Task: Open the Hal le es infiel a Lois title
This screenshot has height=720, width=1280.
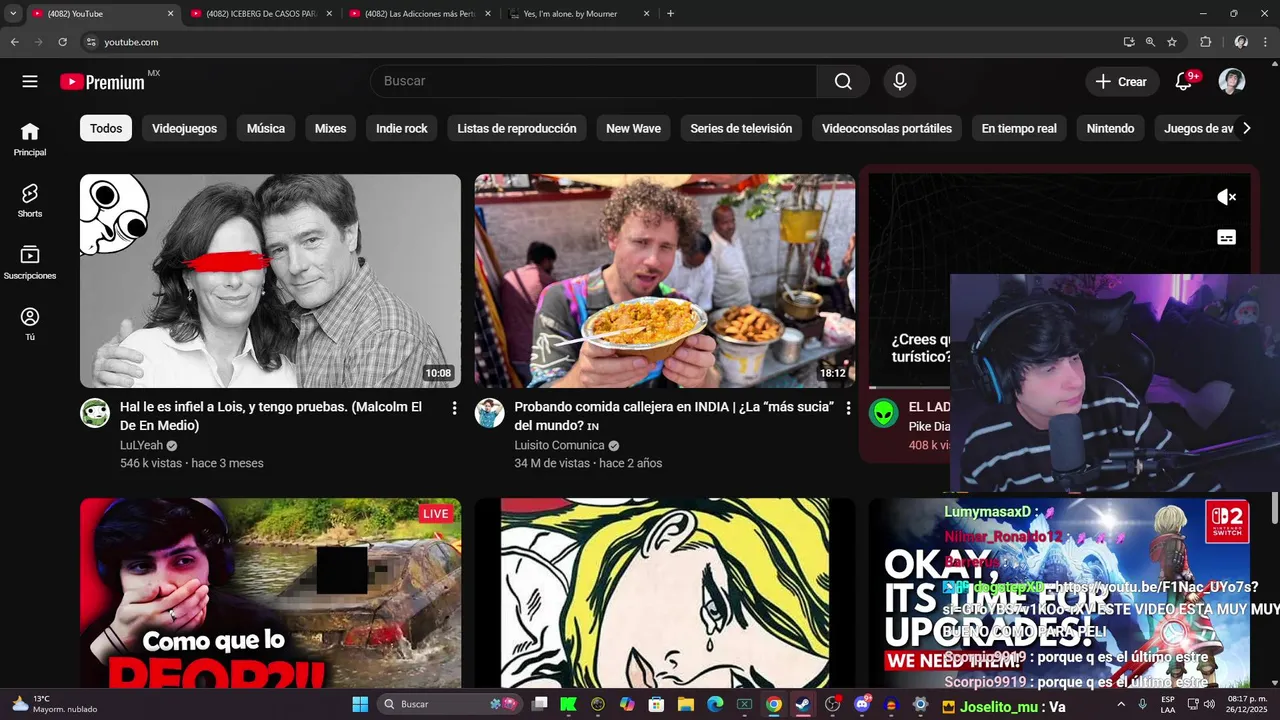Action: click(x=271, y=416)
